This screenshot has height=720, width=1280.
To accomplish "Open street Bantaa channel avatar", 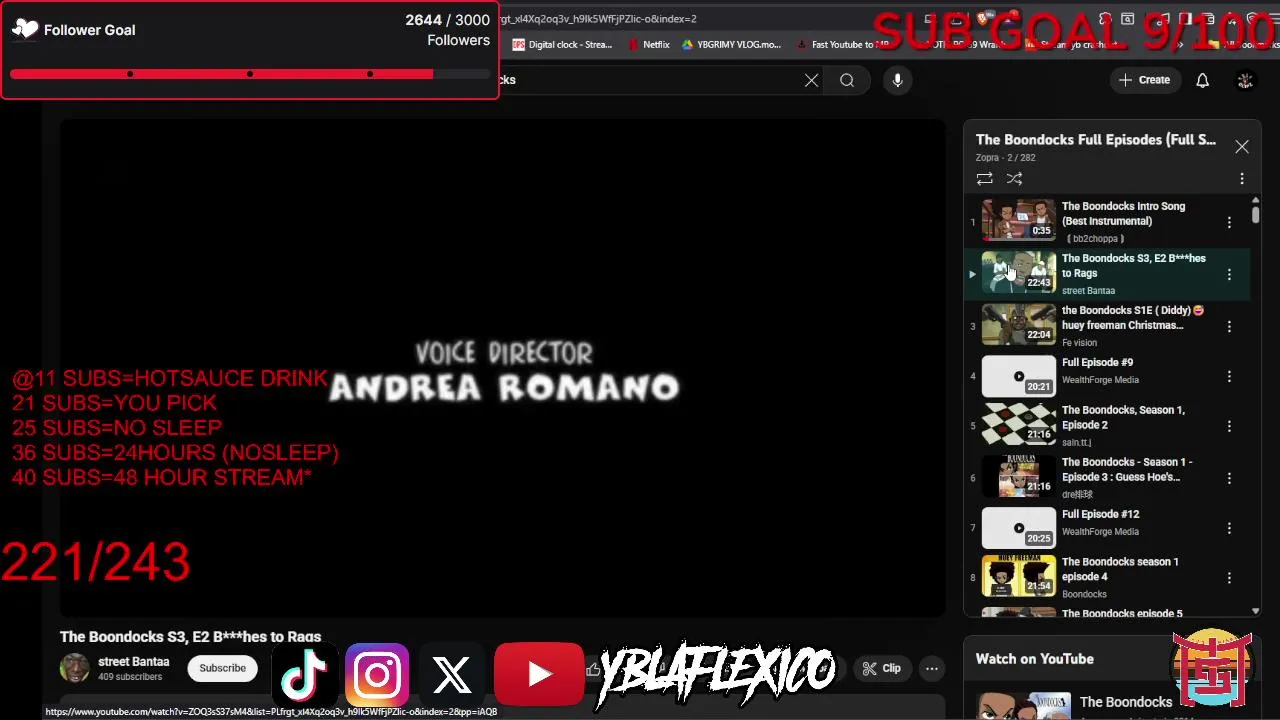I will (x=74, y=668).
